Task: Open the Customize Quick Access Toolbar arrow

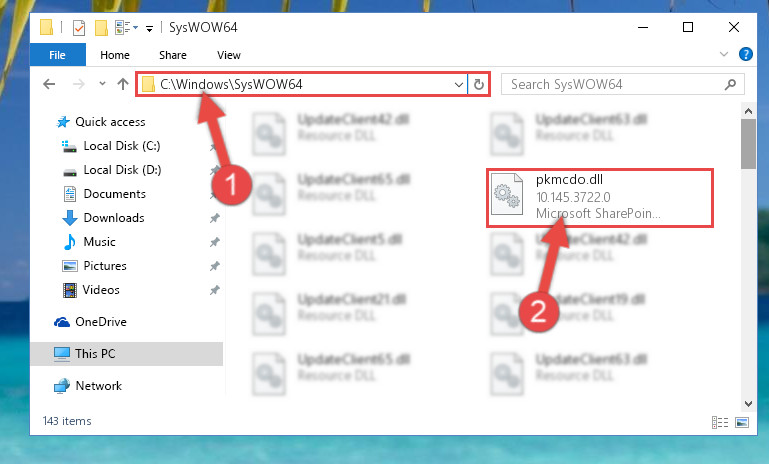Action: click(x=149, y=29)
